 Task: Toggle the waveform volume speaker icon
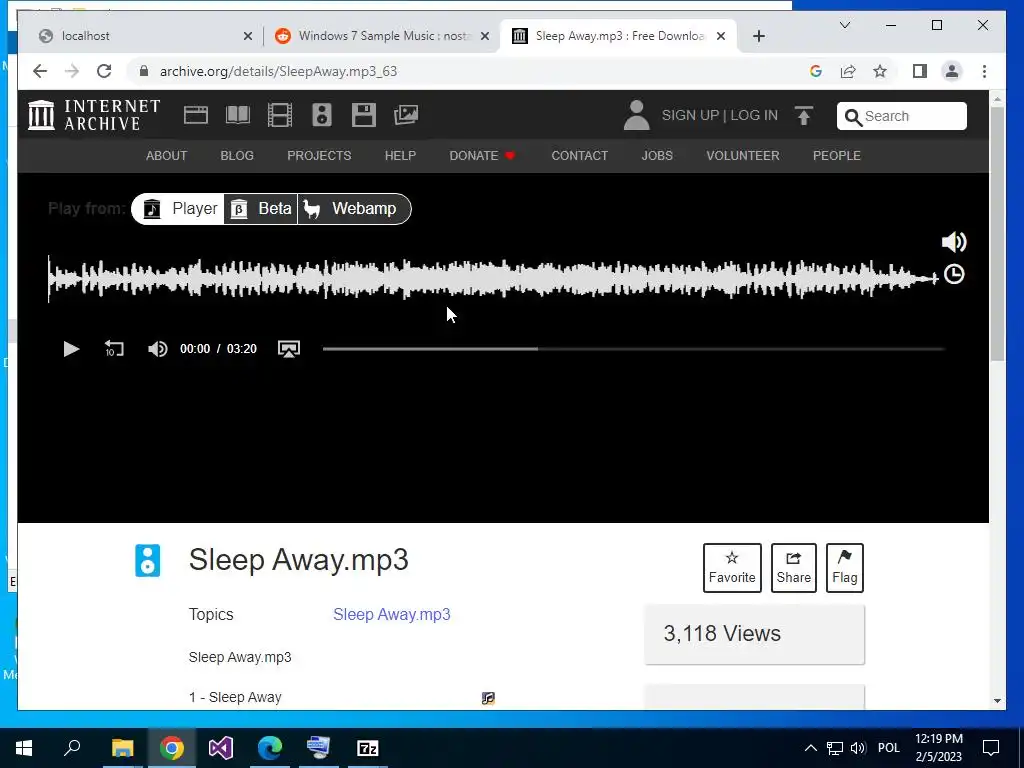[x=954, y=242]
